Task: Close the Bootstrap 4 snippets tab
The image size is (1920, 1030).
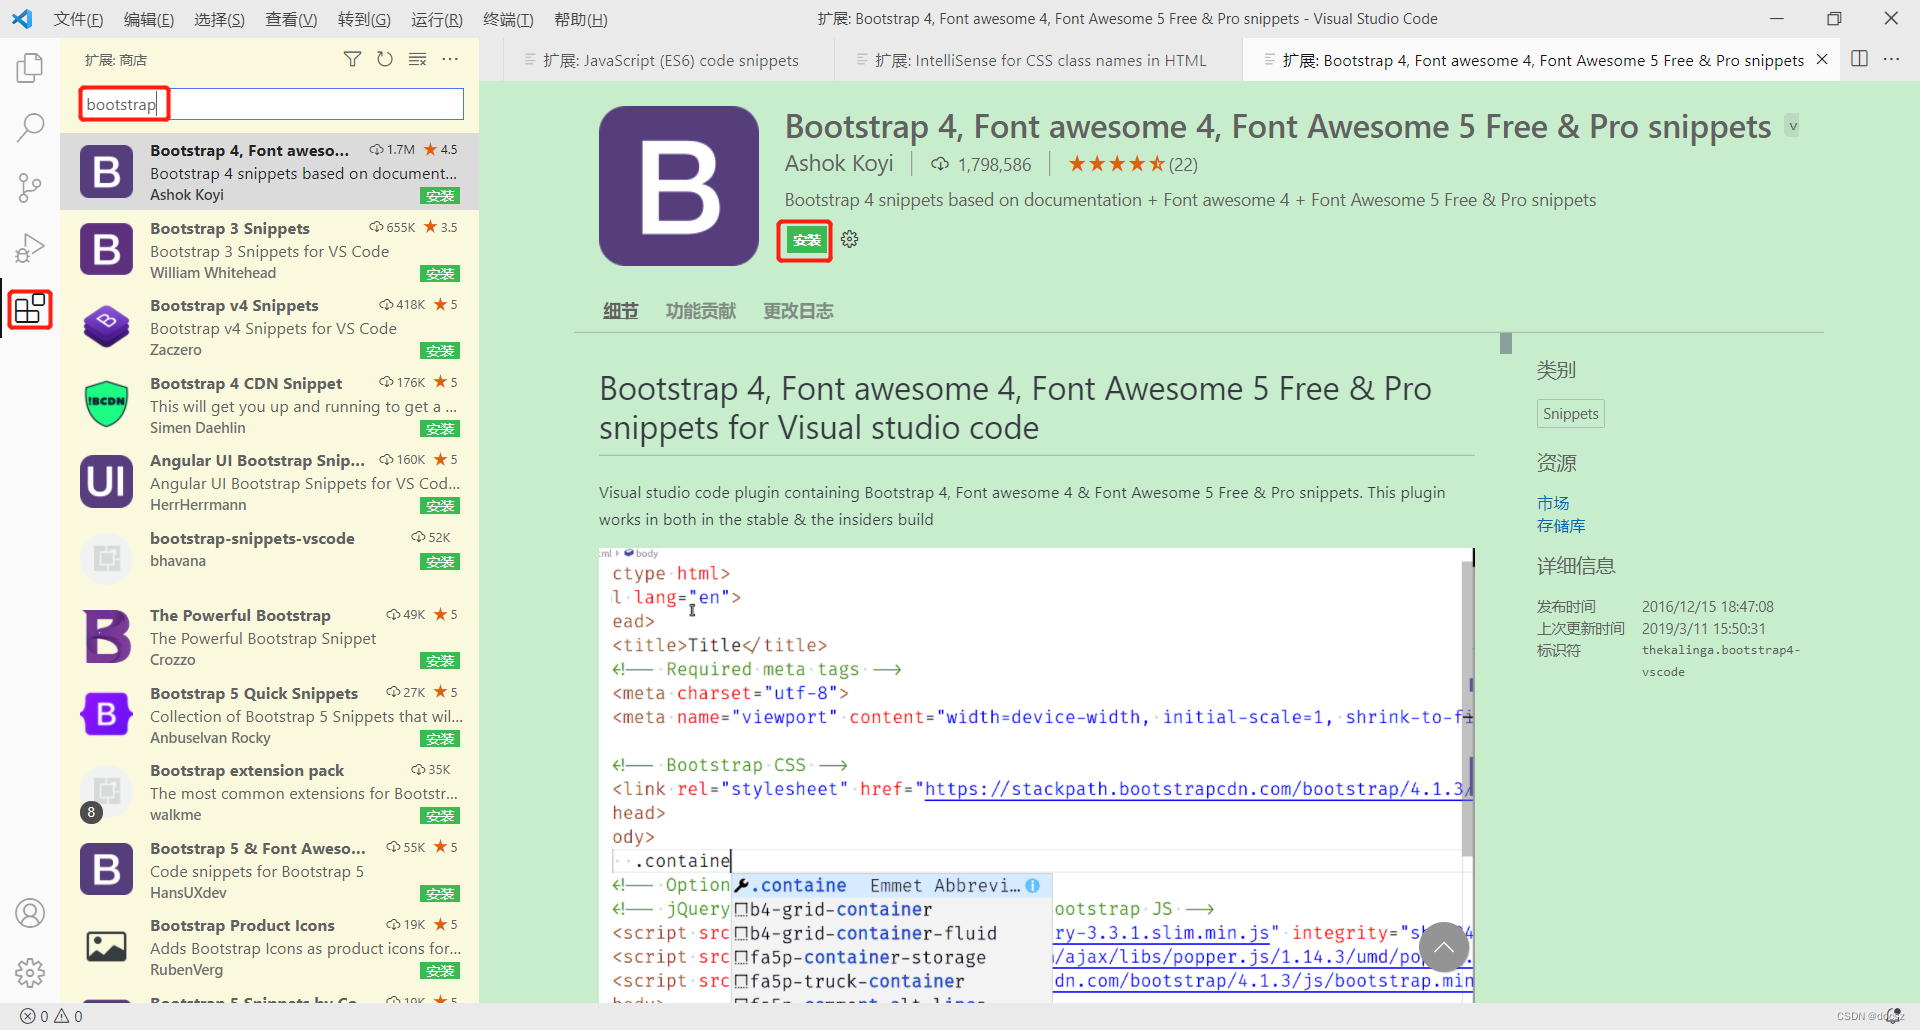Action: coord(1822,60)
